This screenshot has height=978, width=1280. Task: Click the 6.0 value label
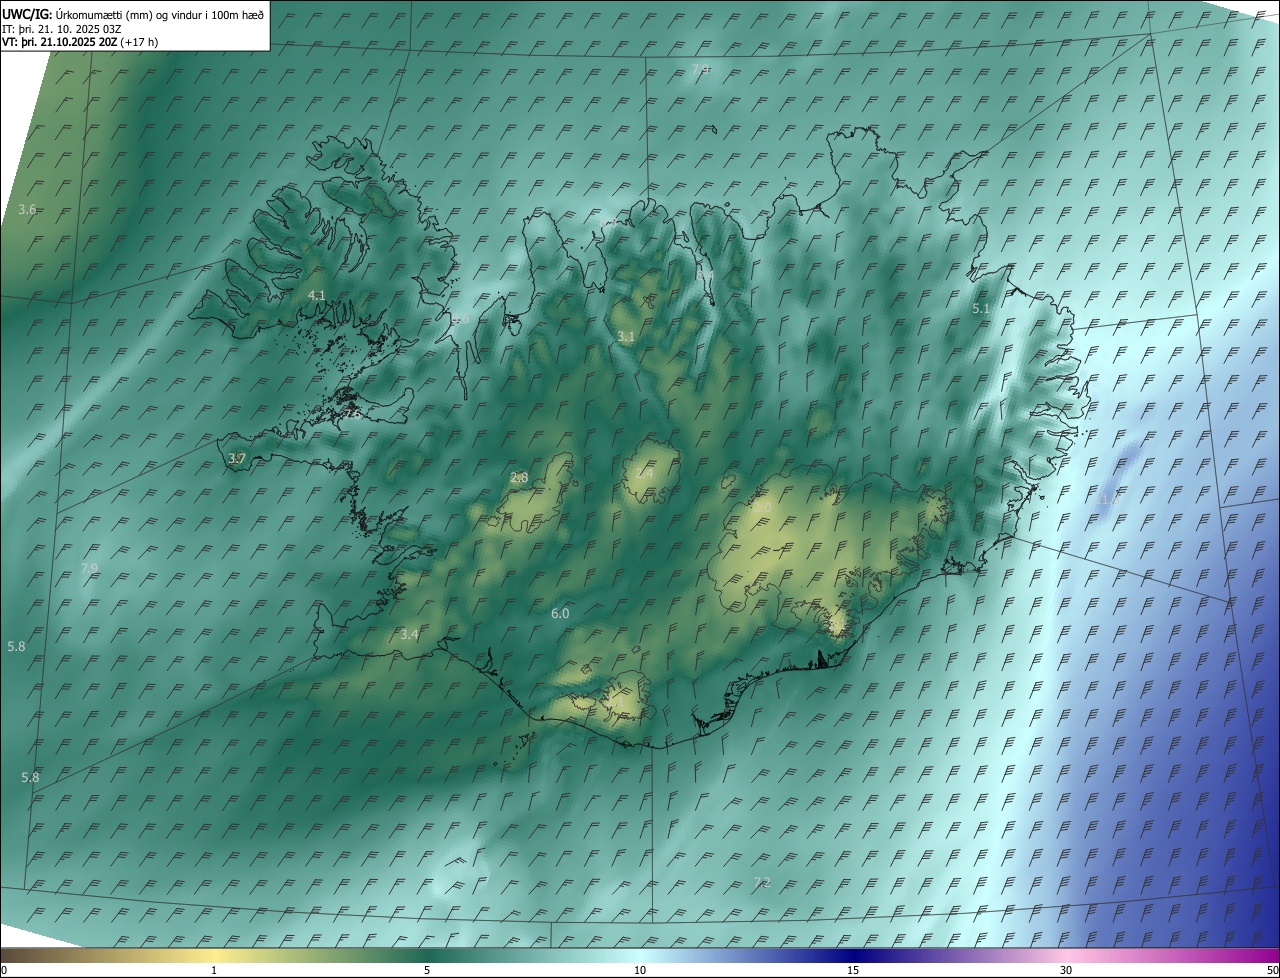[x=560, y=613]
